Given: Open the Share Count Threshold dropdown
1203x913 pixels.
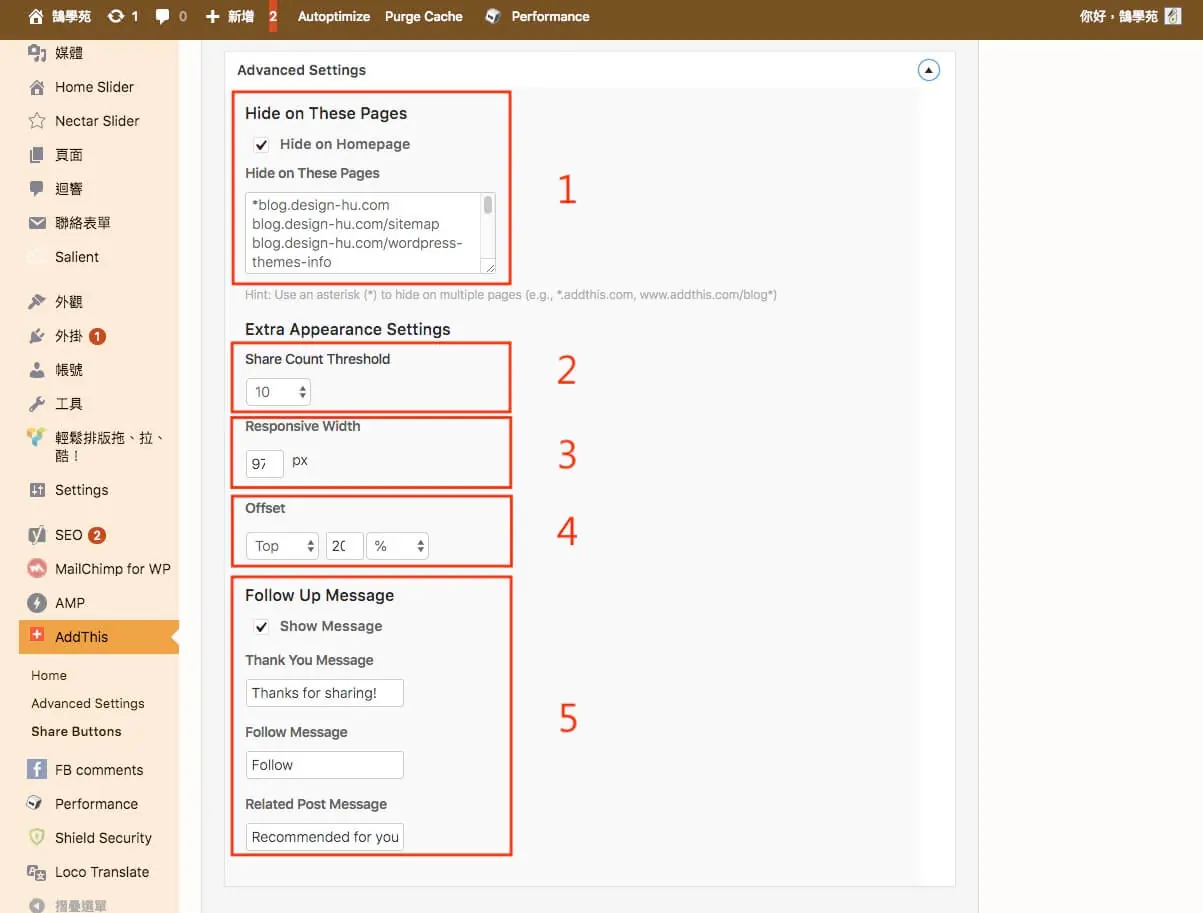Looking at the screenshot, I should click(278, 392).
